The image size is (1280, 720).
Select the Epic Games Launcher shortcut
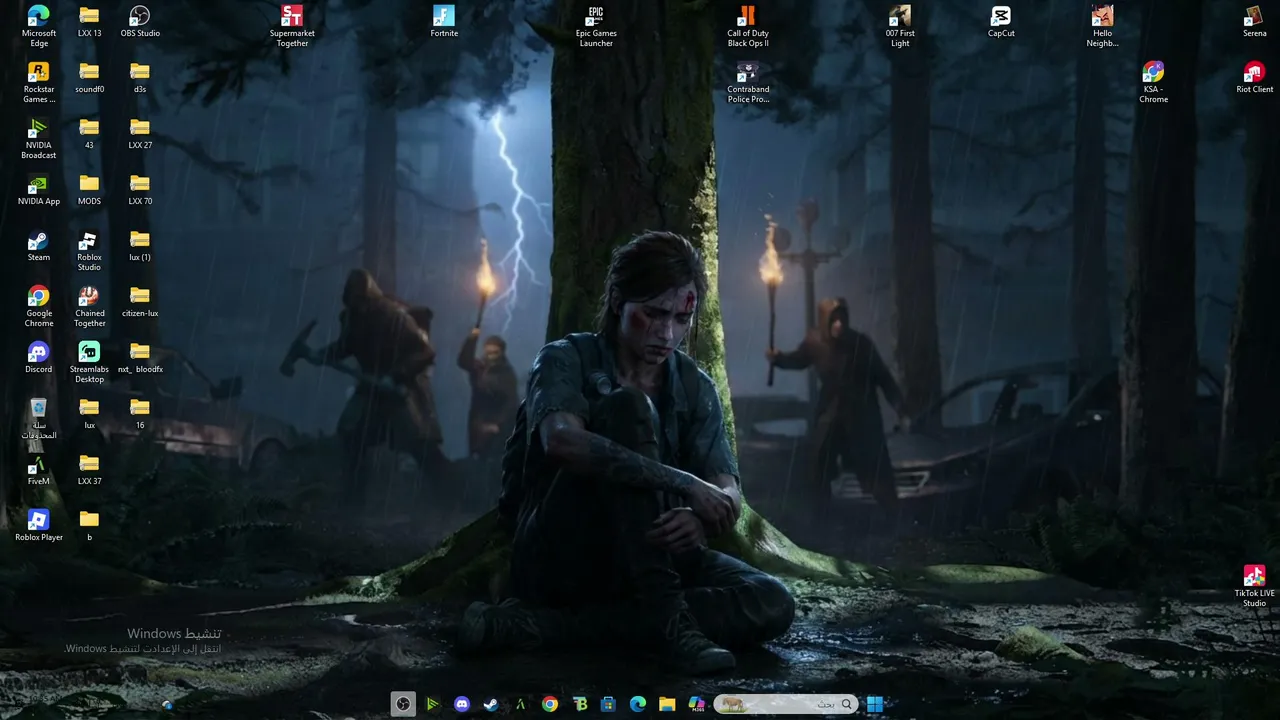click(596, 26)
